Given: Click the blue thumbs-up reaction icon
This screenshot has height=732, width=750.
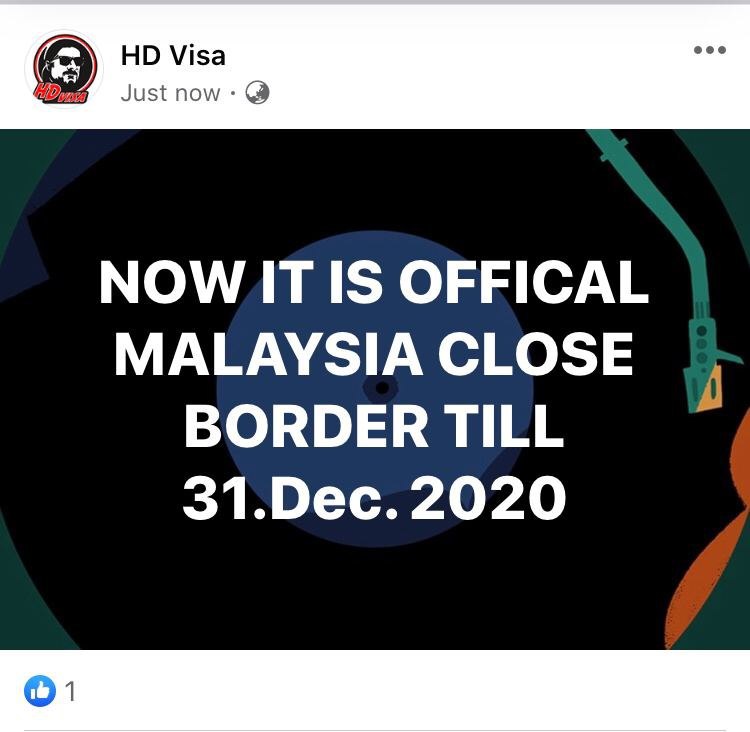Looking at the screenshot, I should pyautogui.click(x=40, y=691).
